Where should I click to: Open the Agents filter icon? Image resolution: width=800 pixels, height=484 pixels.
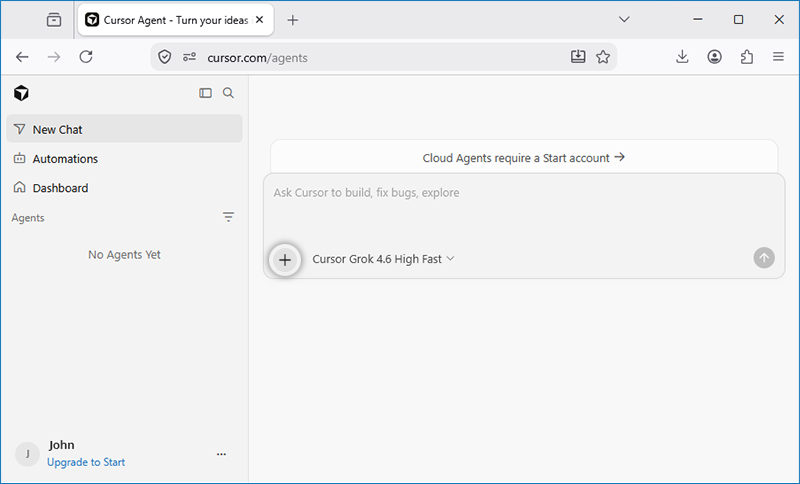(x=228, y=217)
